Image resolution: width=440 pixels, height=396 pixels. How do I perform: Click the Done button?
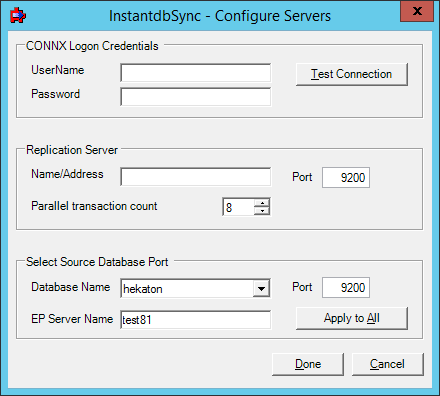coord(308,364)
